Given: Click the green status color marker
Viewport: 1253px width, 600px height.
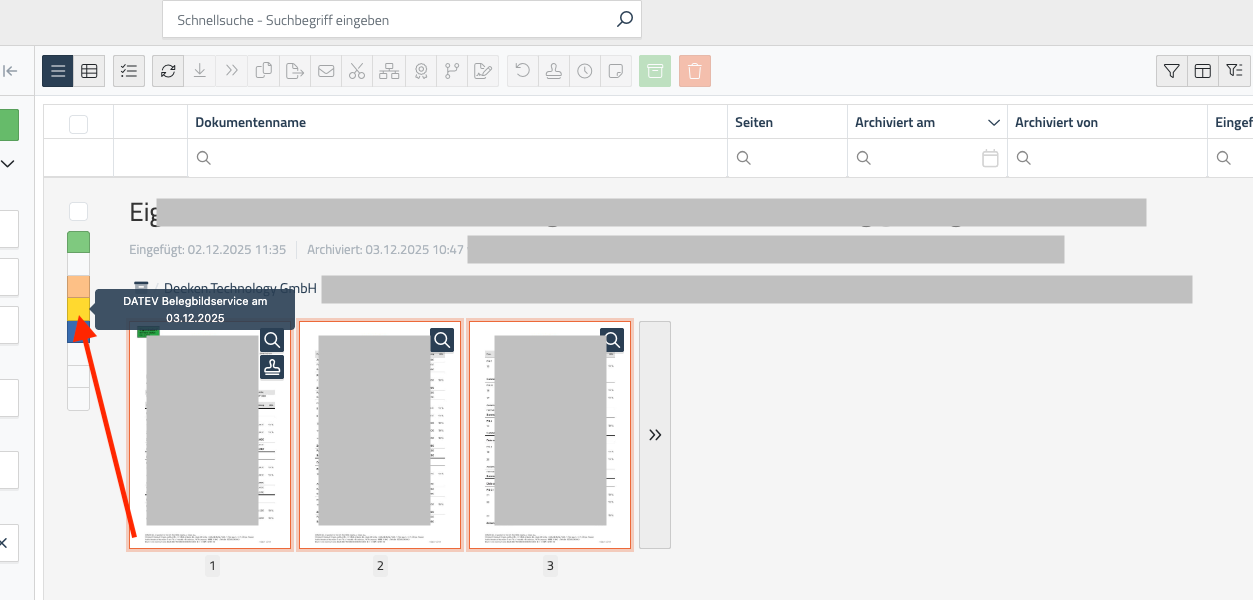Looking at the screenshot, I should [78, 242].
